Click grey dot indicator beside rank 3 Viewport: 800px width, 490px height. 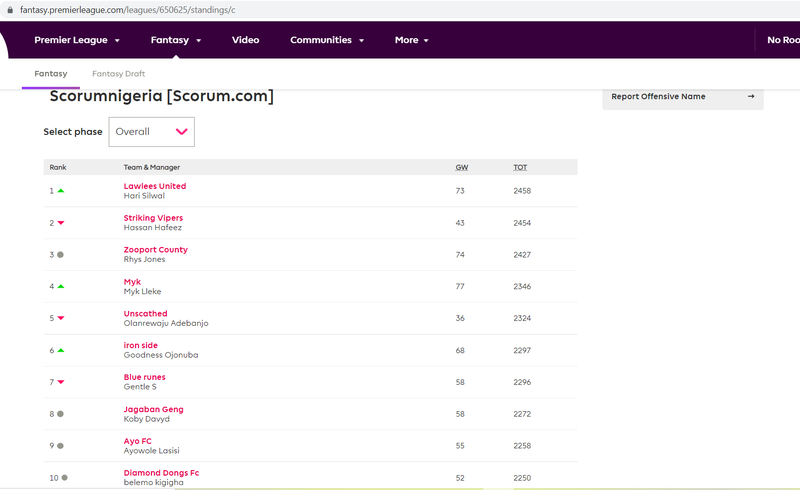pyautogui.click(x=60, y=254)
